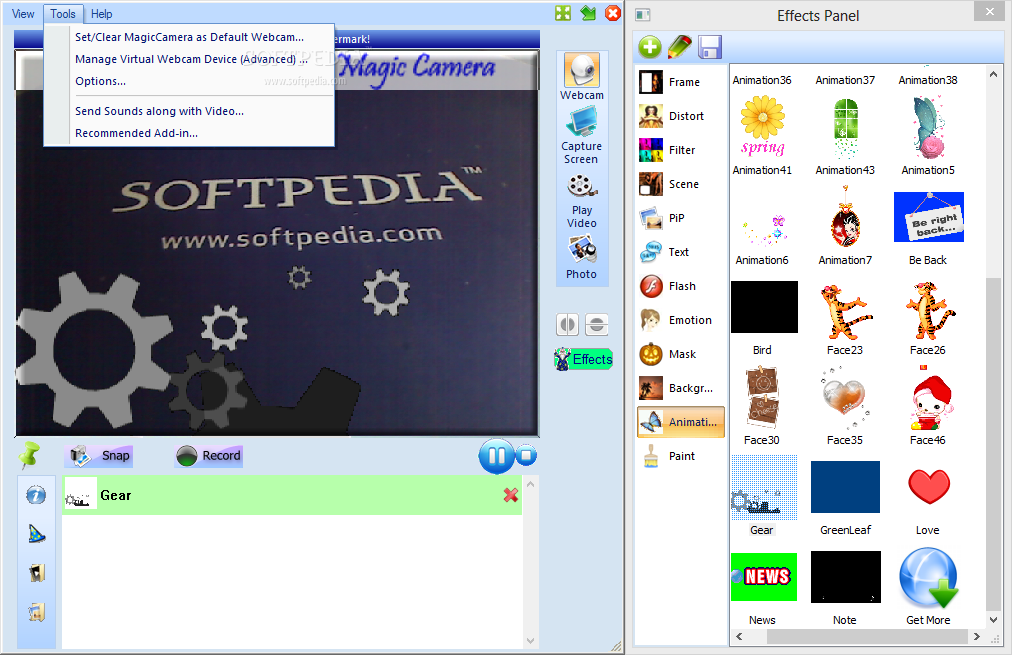Take a picture with Snap button
This screenshot has height=655, width=1012.
(x=99, y=456)
